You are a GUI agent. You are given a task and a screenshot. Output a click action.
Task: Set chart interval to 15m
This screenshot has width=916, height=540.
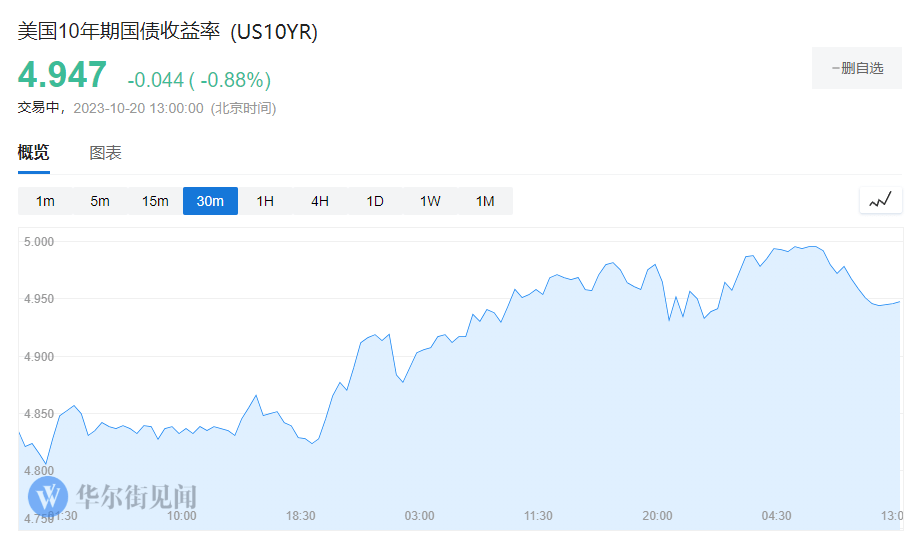155,201
